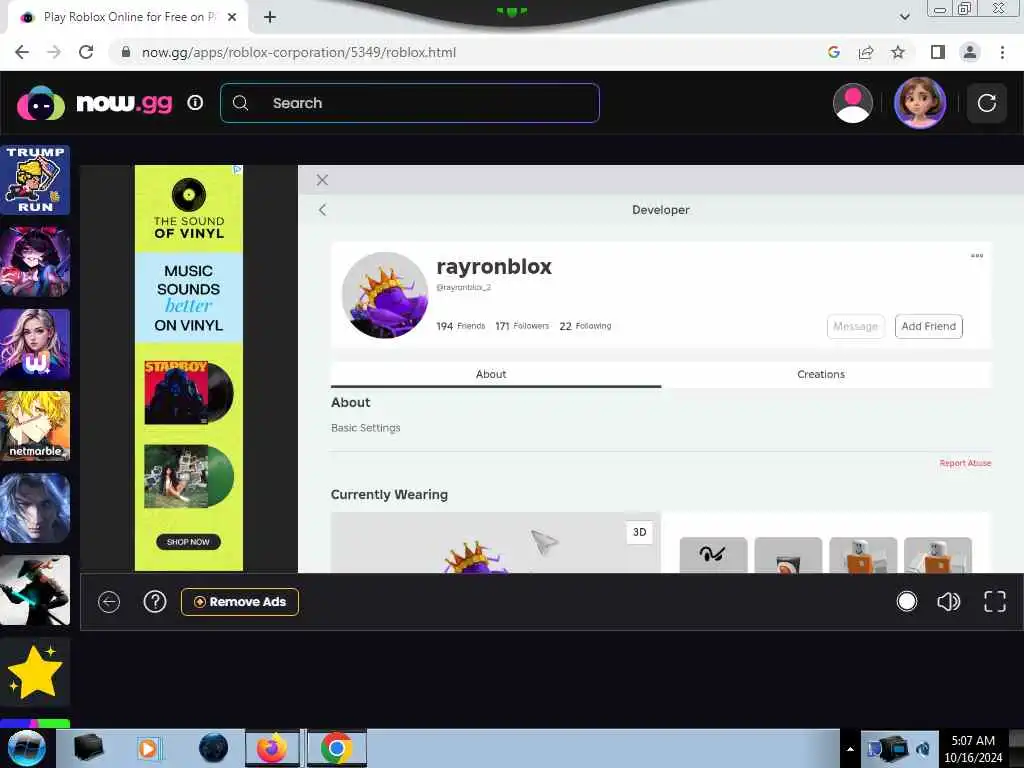Screen dimensions: 1024x768
Task: Click the rayronblox avatar picture
Action: coord(385,295)
